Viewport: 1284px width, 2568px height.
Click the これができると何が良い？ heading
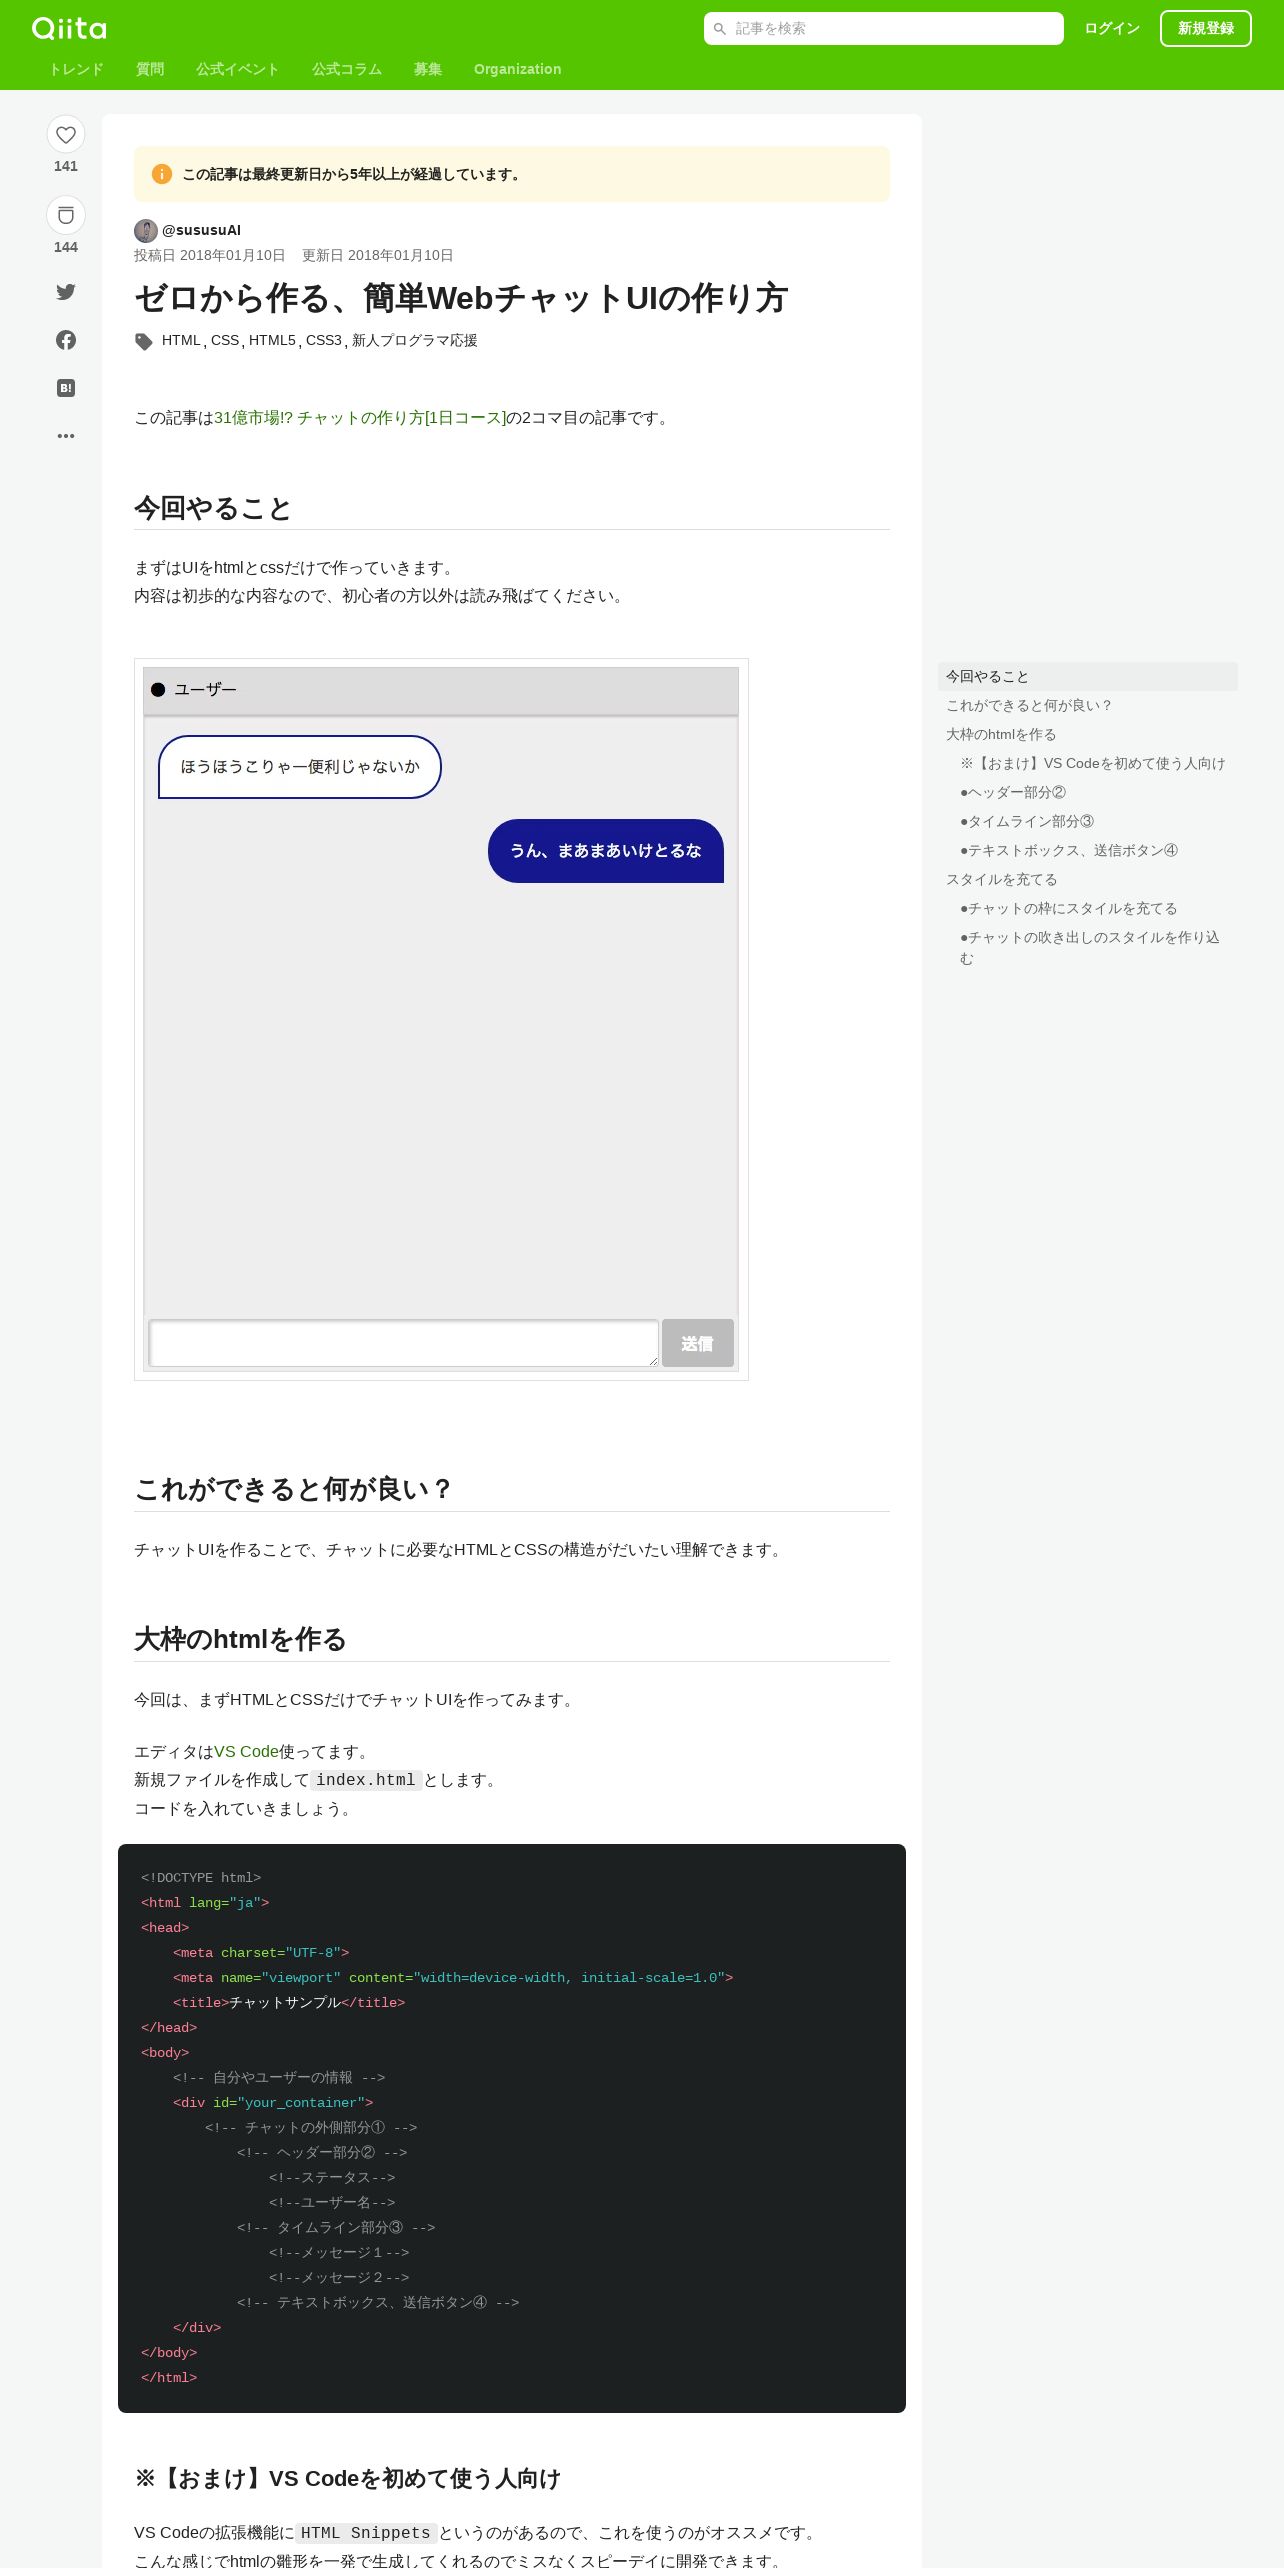tap(294, 1489)
